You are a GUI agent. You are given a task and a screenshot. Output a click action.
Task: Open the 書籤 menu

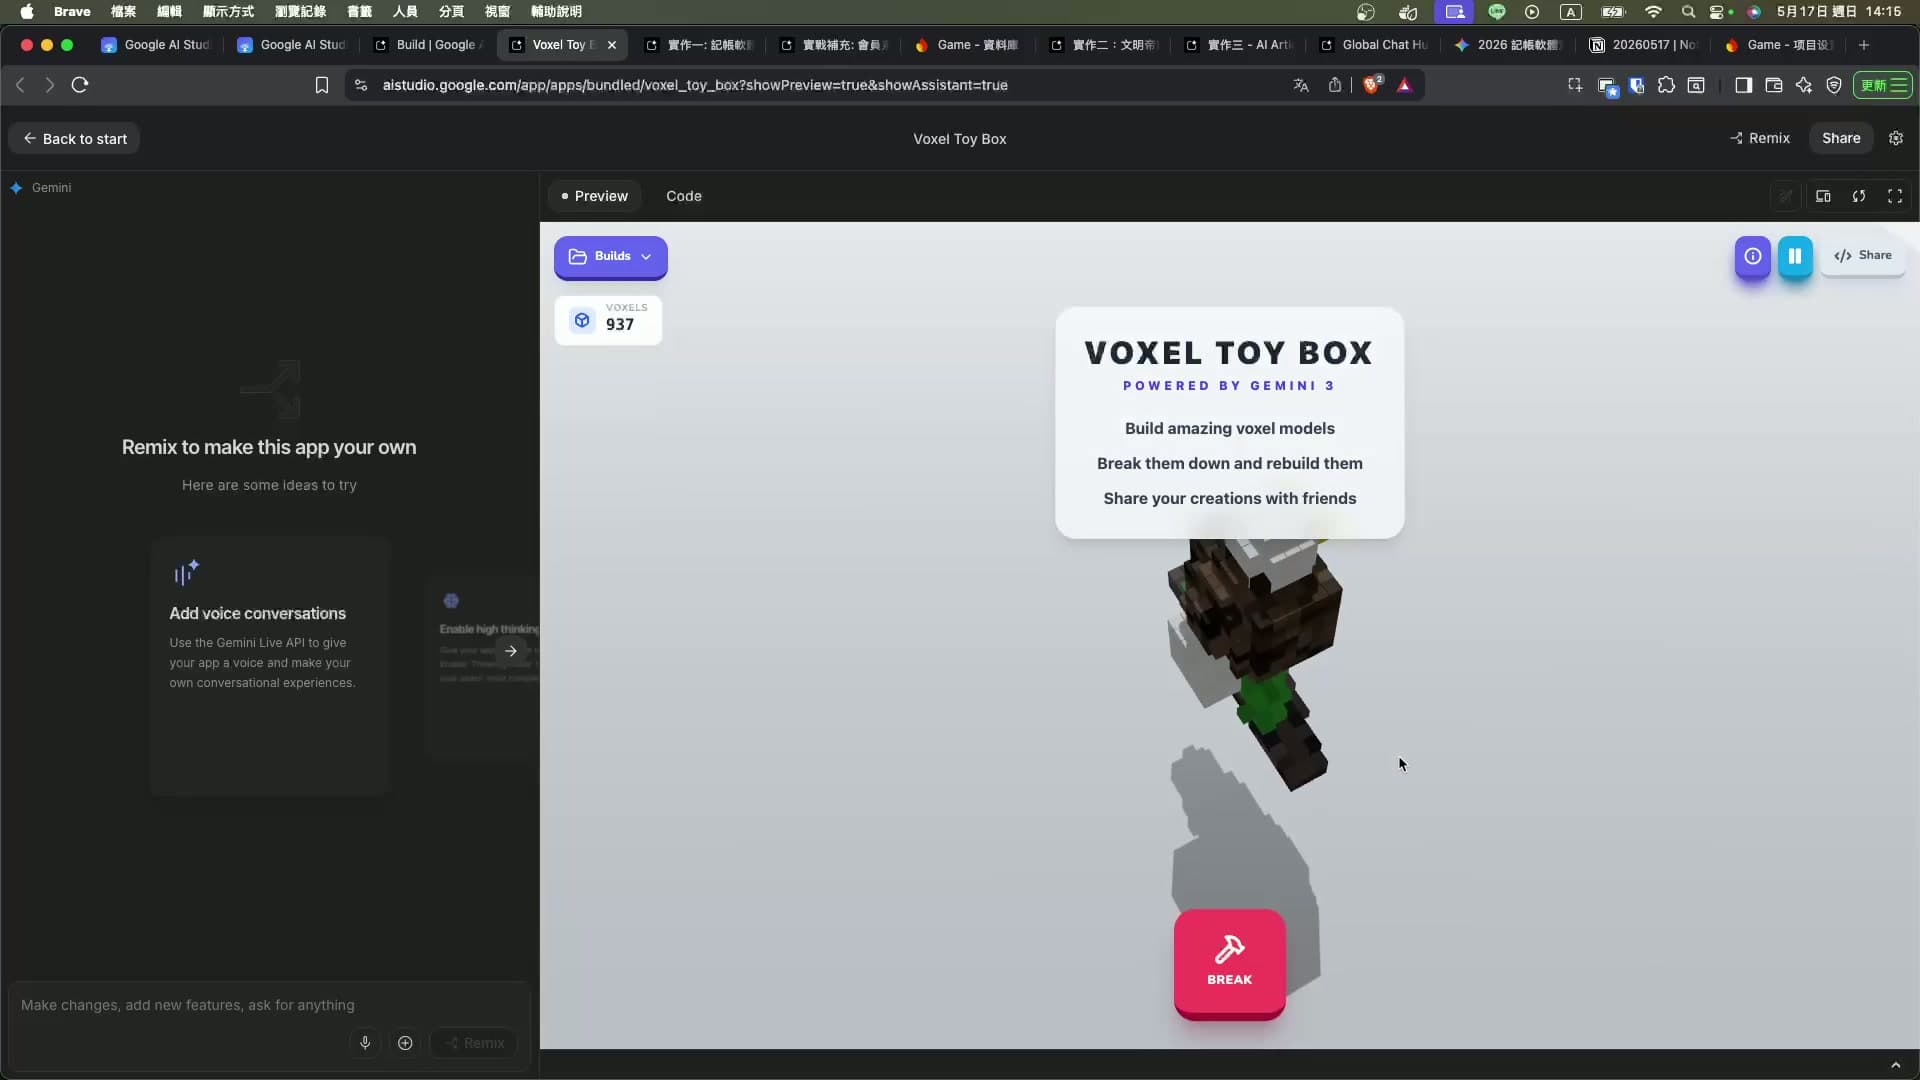coord(359,12)
